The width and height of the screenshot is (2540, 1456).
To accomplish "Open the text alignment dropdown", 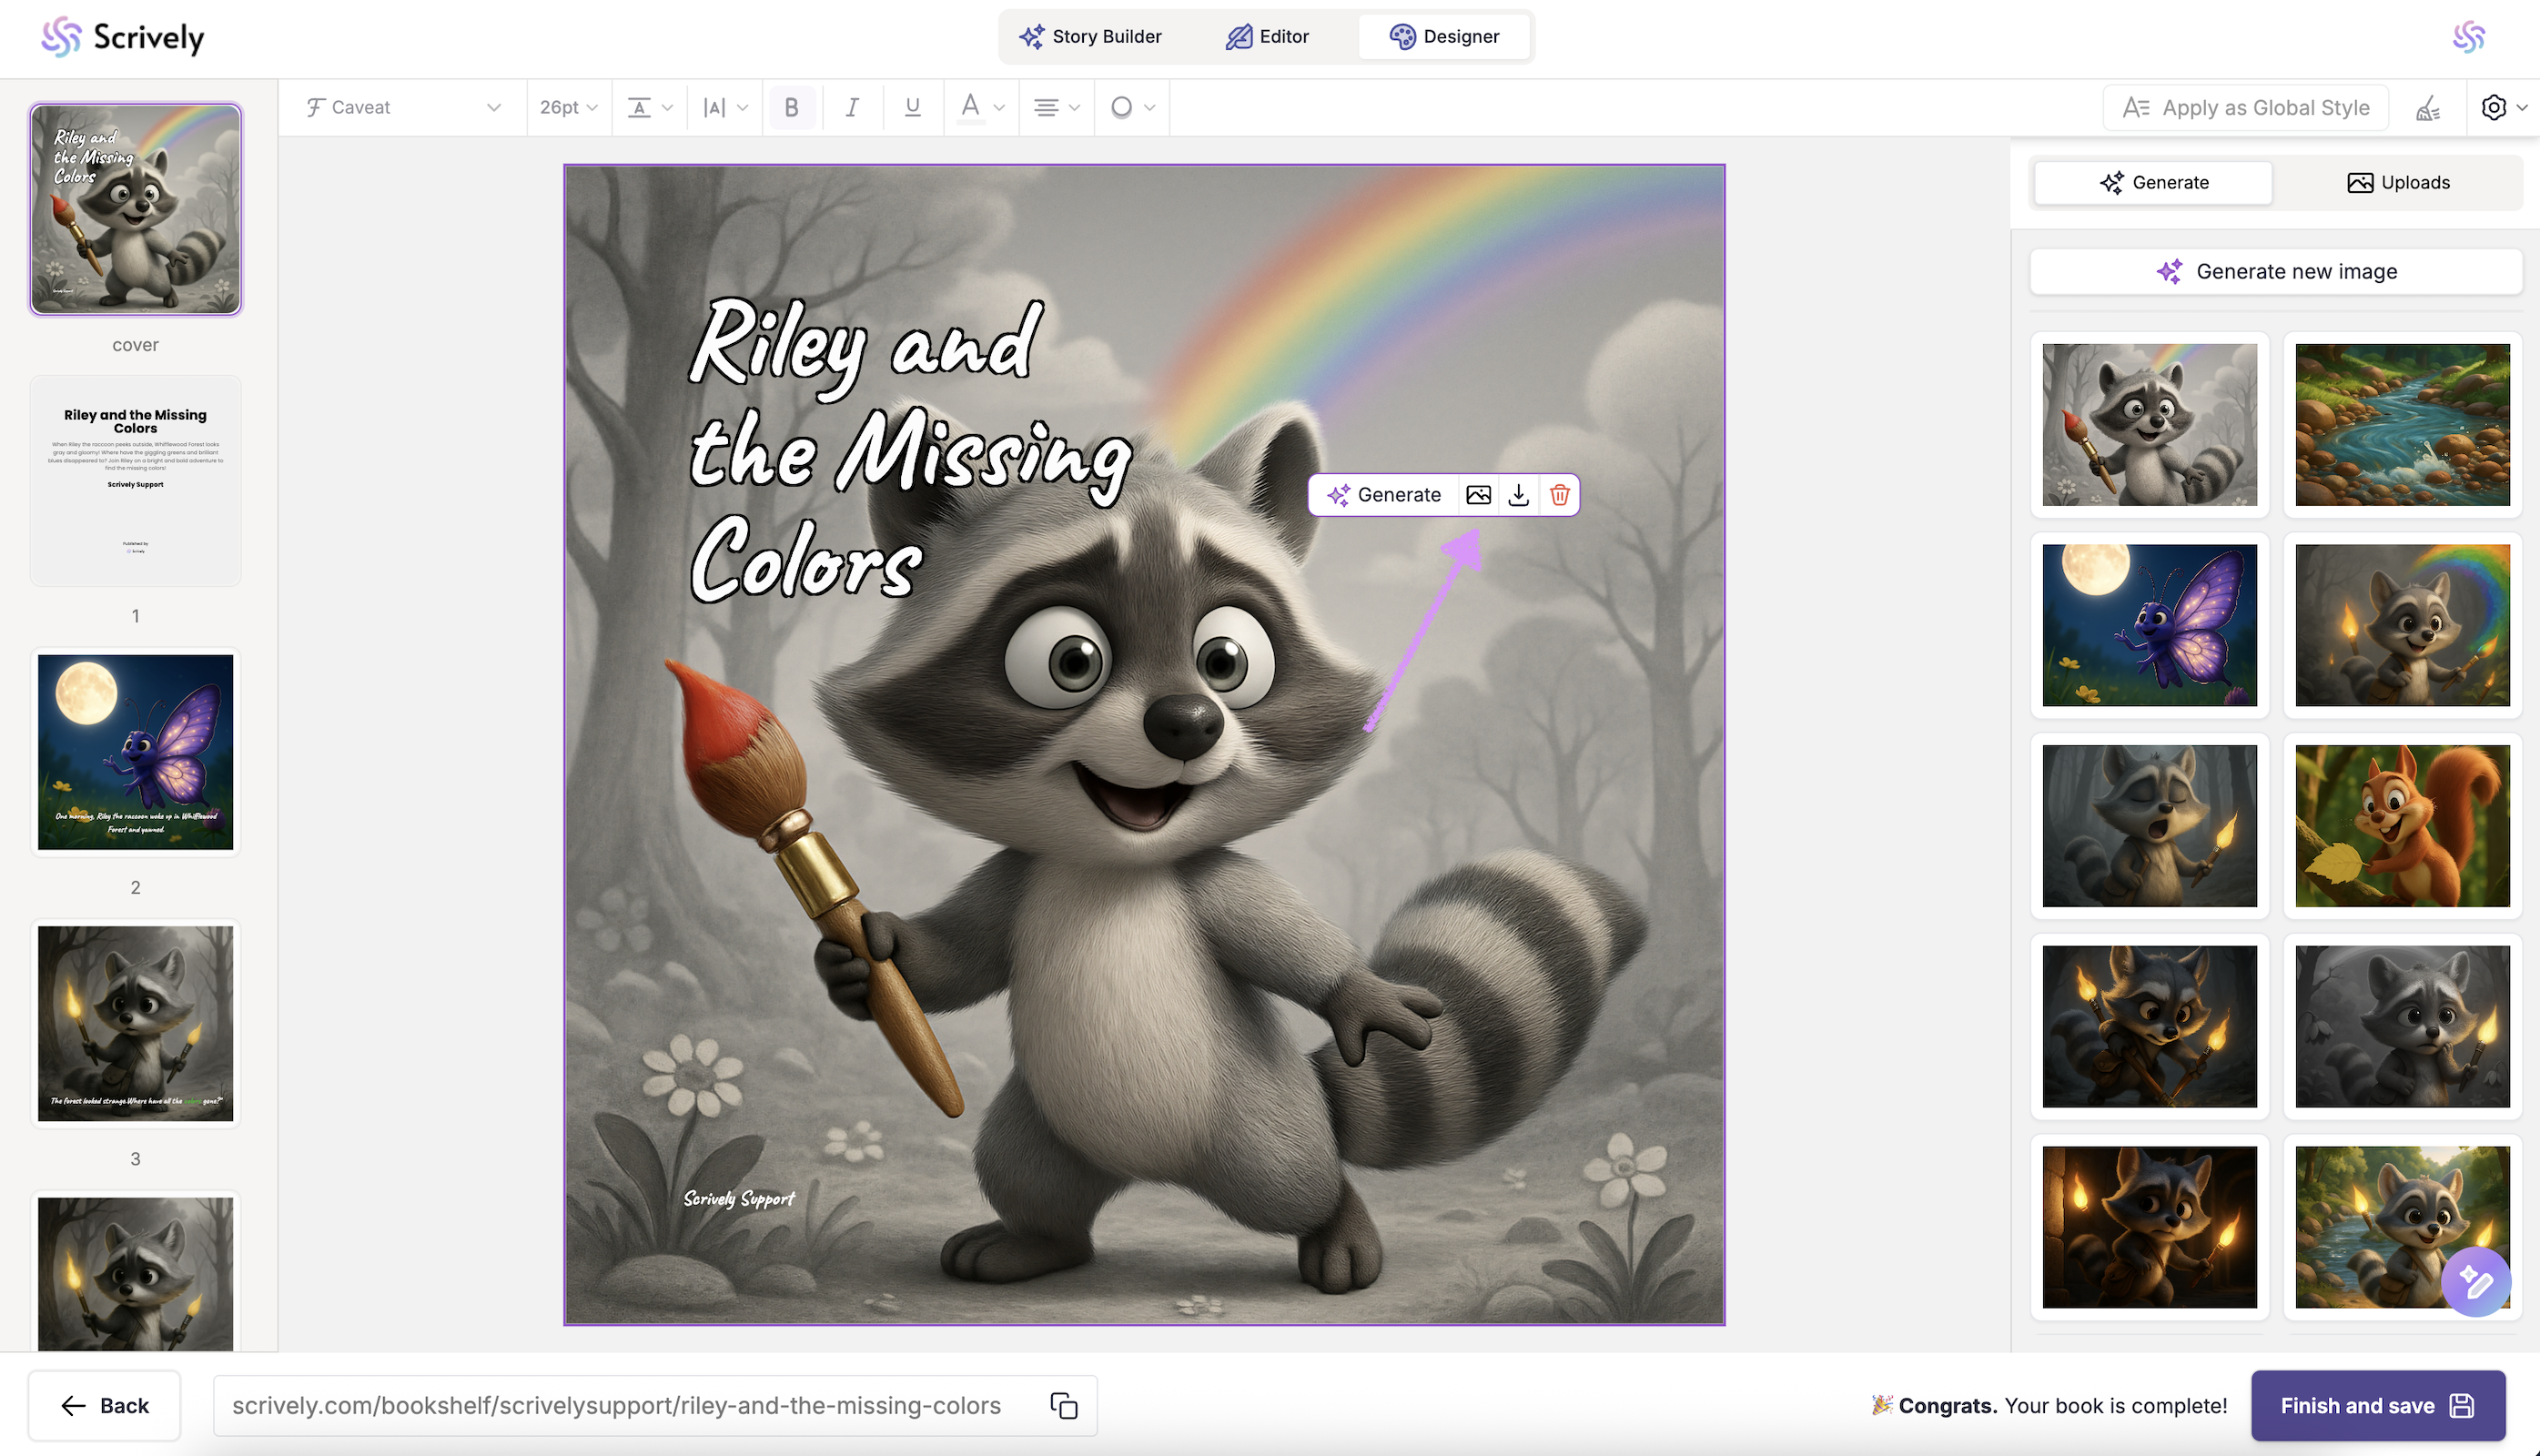I will click(1055, 107).
